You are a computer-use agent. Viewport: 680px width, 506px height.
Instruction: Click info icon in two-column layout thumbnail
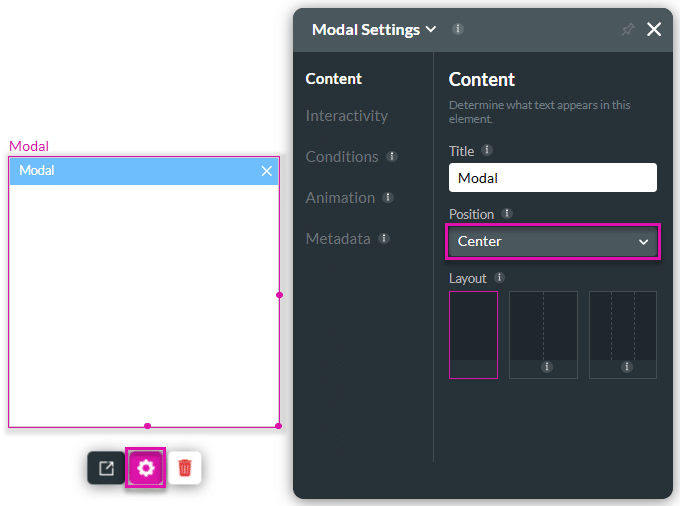[546, 367]
